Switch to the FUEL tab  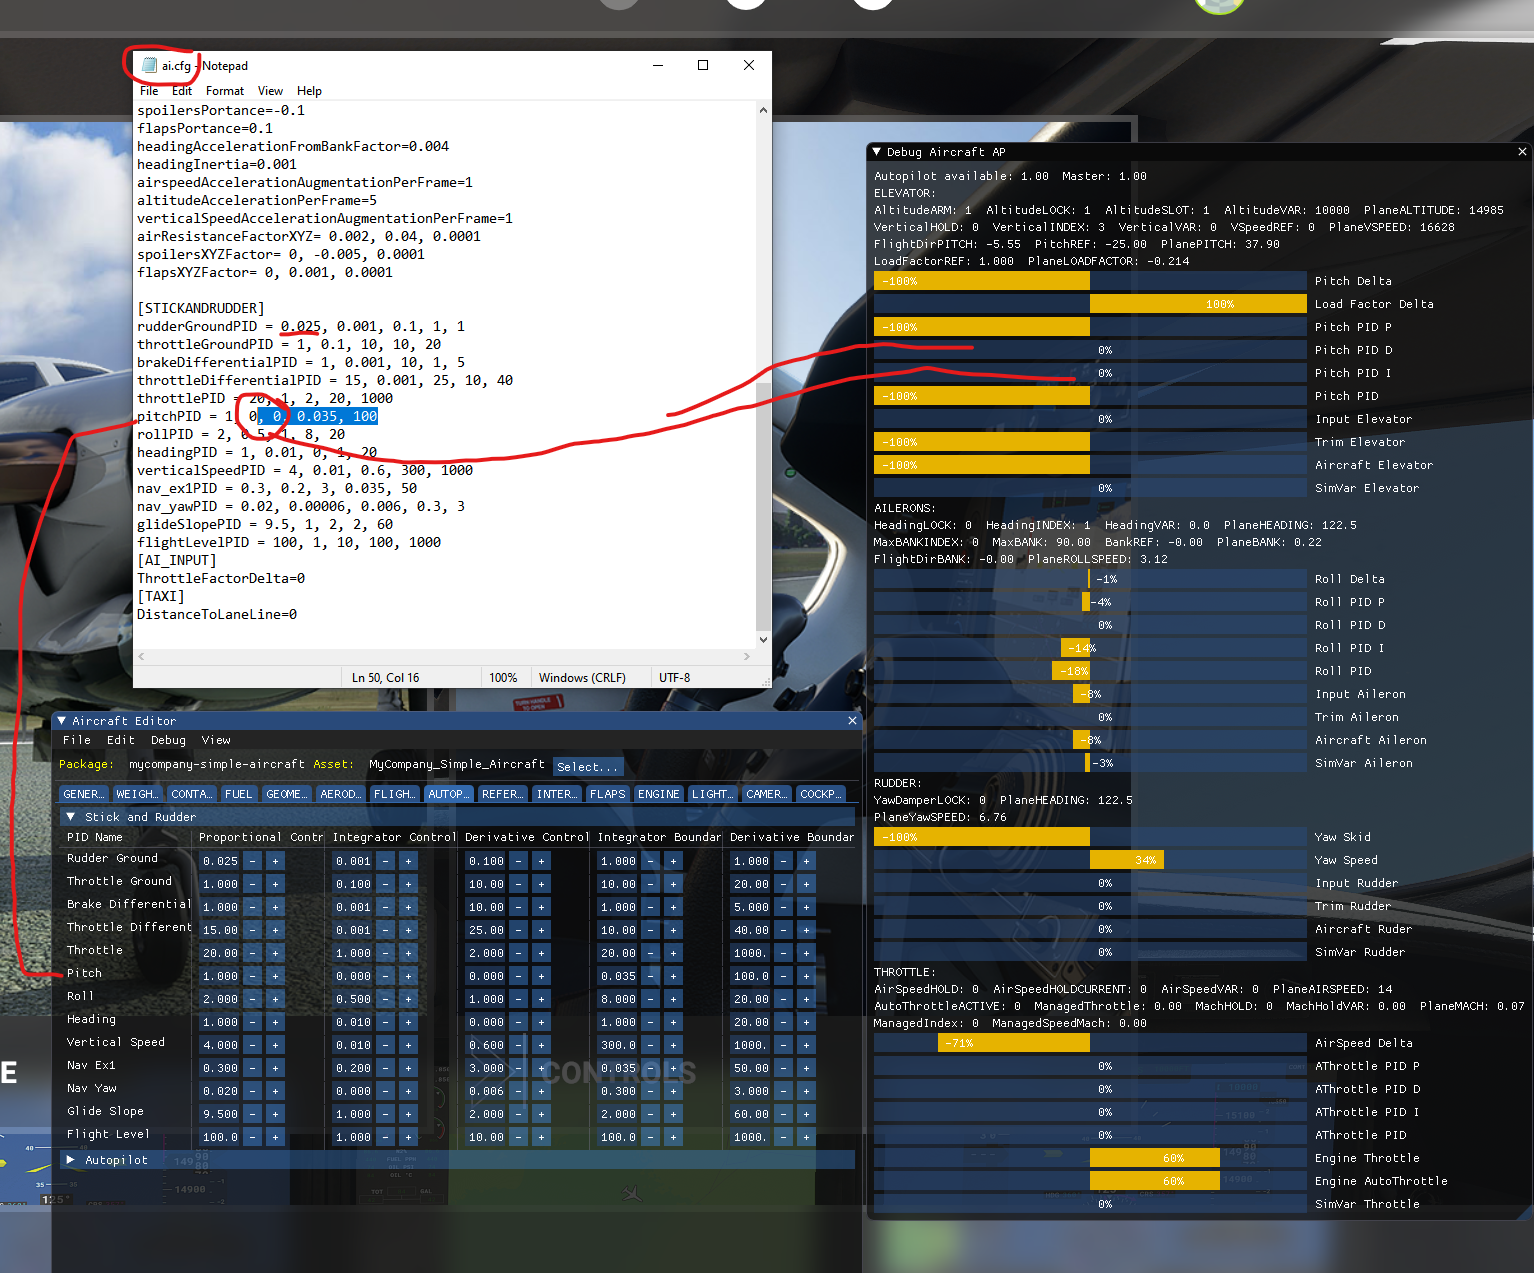[x=239, y=793]
